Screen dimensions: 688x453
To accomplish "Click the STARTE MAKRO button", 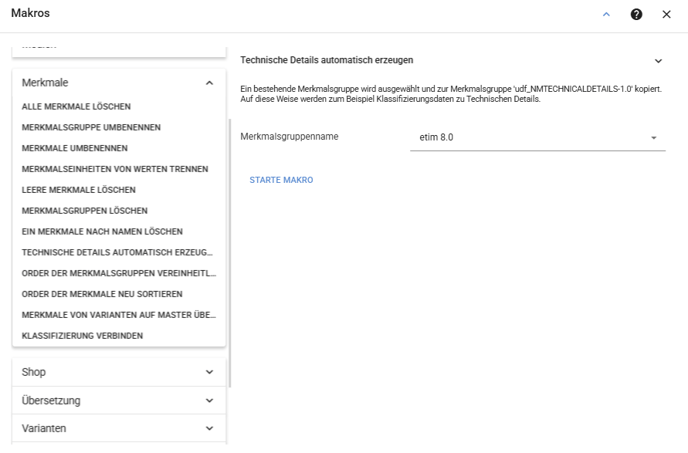I will 281,180.
